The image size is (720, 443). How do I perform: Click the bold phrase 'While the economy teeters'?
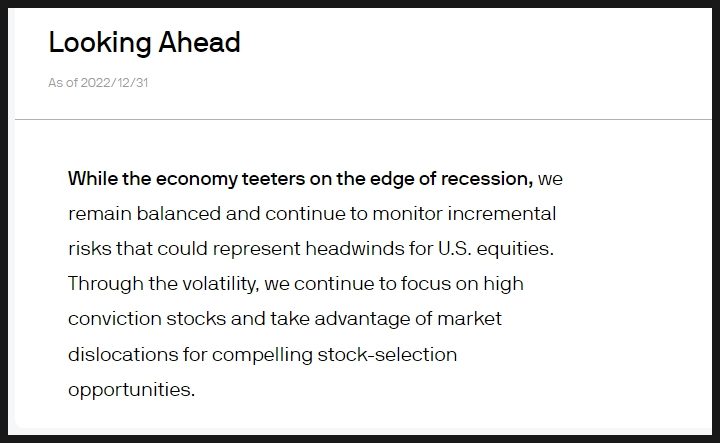pyautogui.click(x=186, y=179)
